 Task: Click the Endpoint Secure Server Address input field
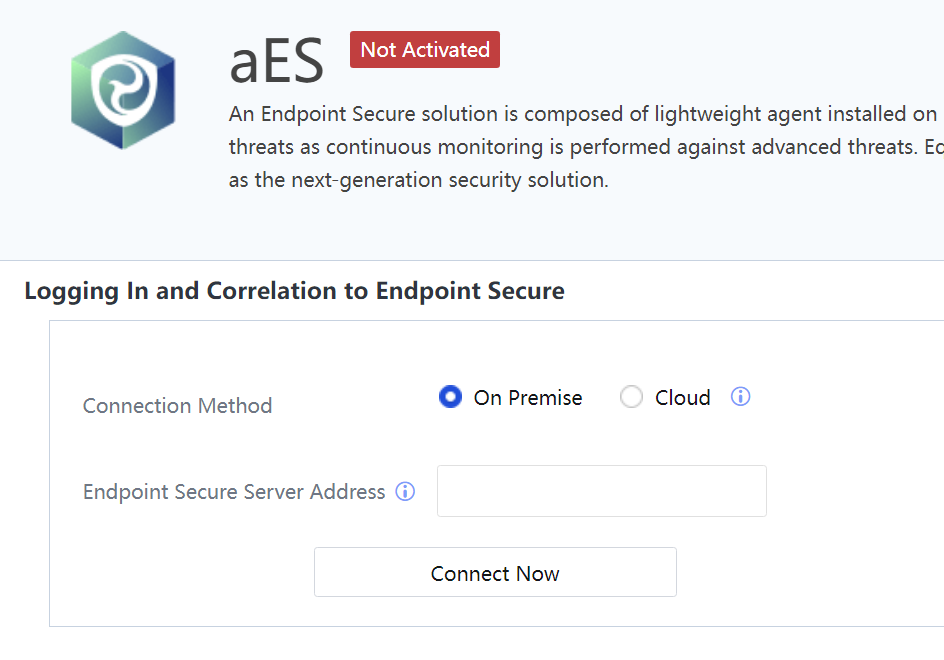601,491
